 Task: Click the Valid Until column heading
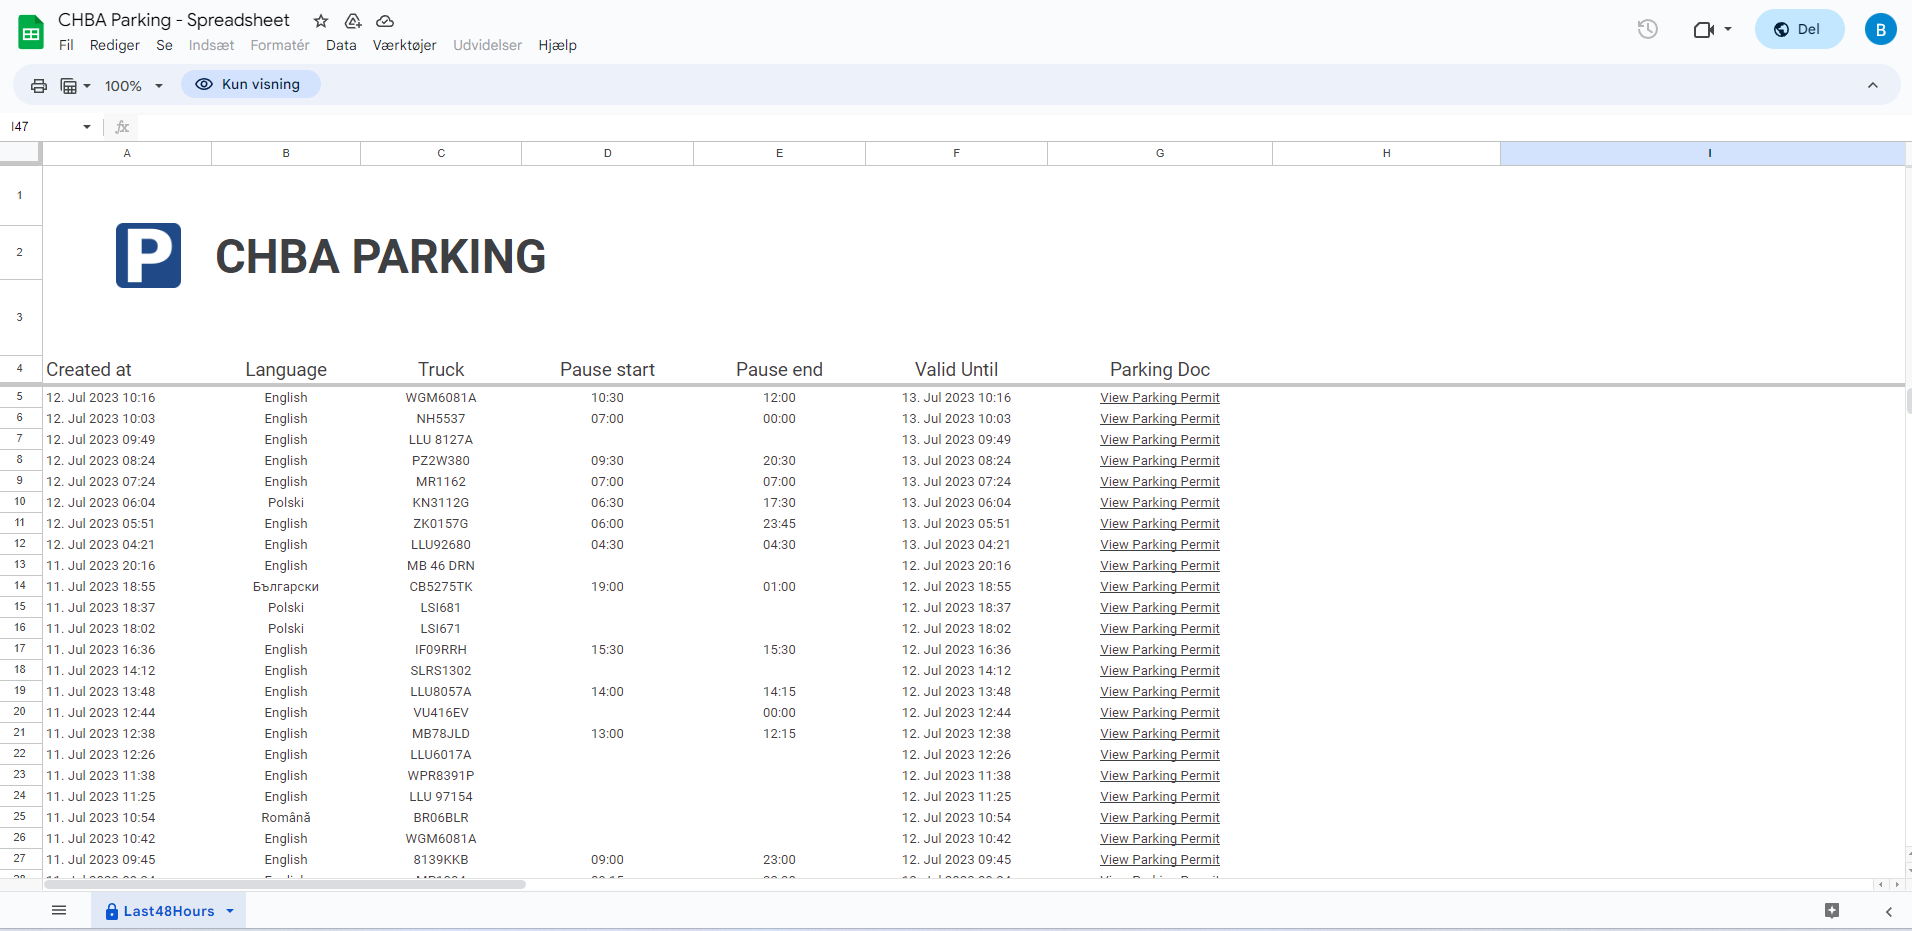[x=956, y=370]
